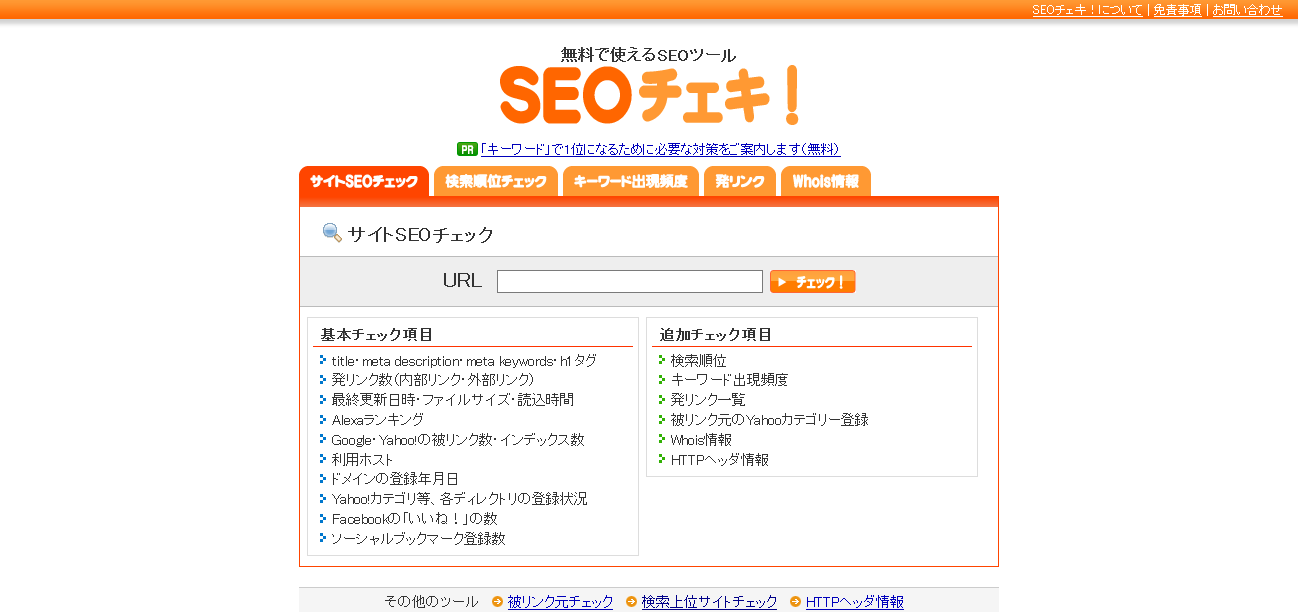Click the green PR badge icon
1298x612 pixels.
coord(467,149)
